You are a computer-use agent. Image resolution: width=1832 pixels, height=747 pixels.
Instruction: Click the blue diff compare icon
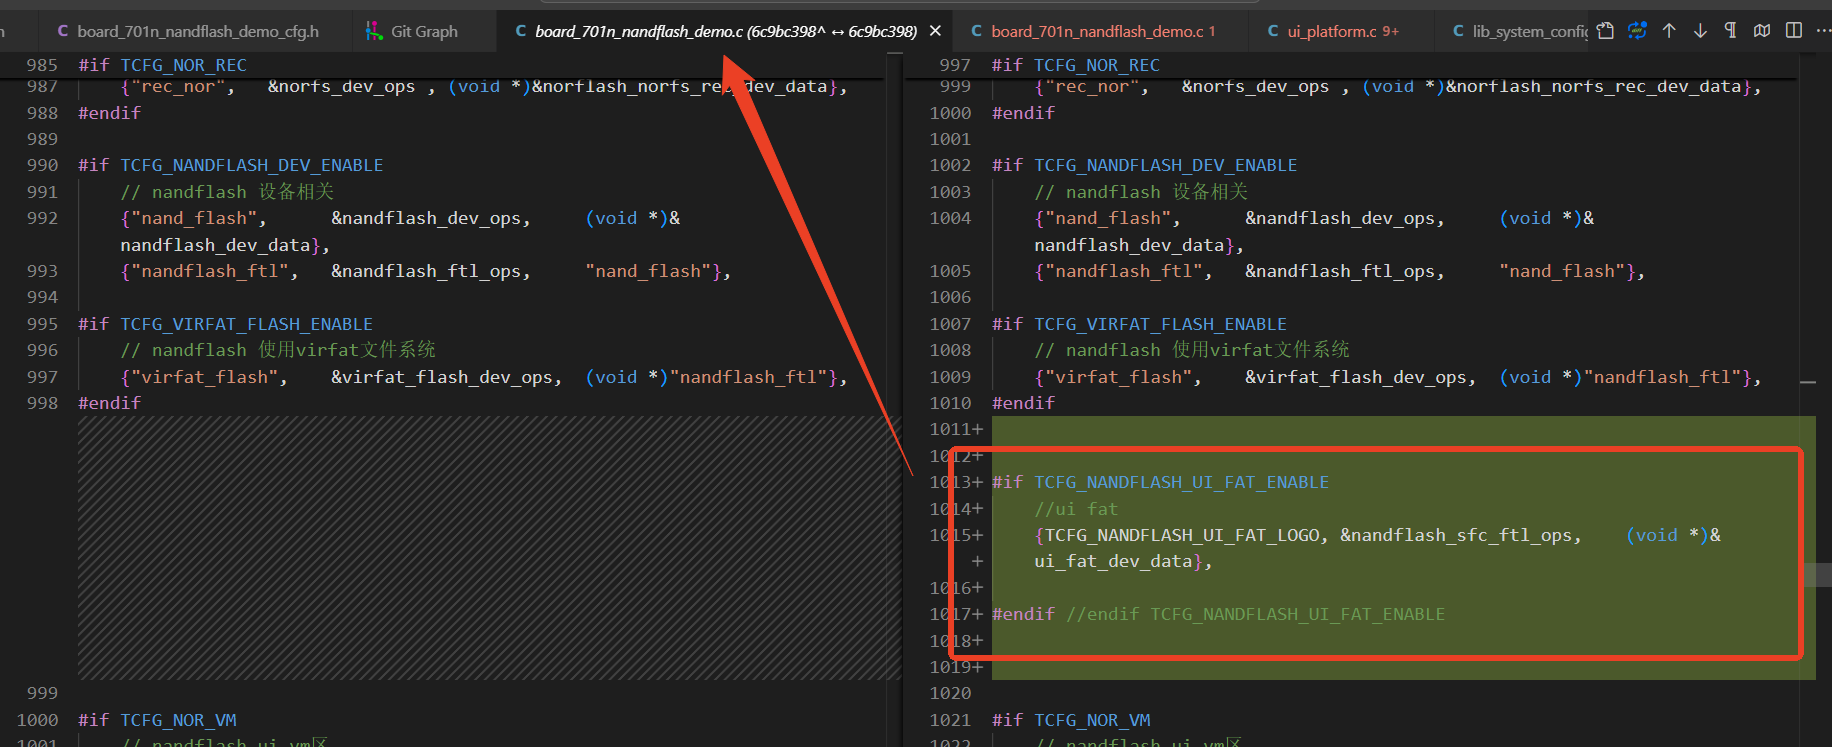1637,31
